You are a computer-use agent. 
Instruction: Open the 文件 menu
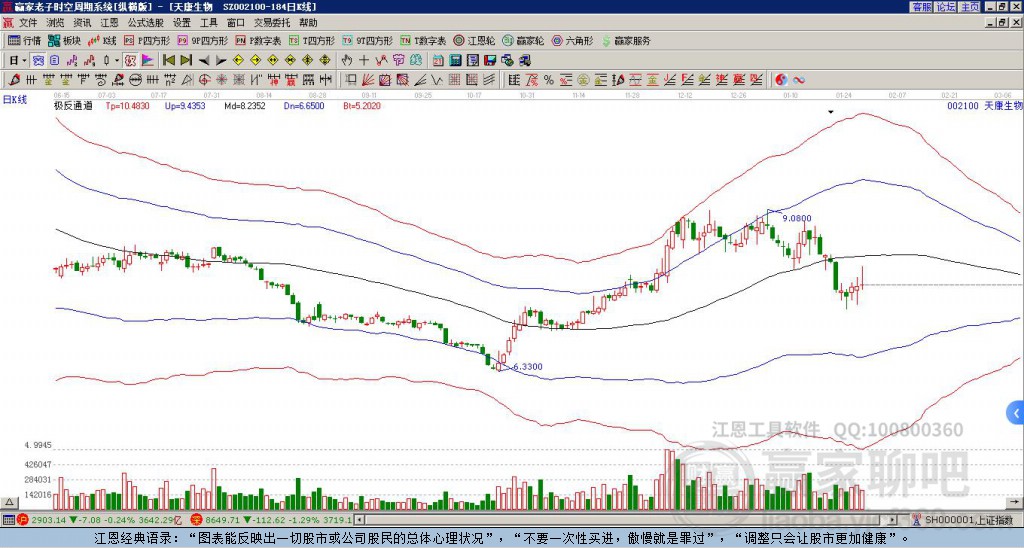point(28,23)
